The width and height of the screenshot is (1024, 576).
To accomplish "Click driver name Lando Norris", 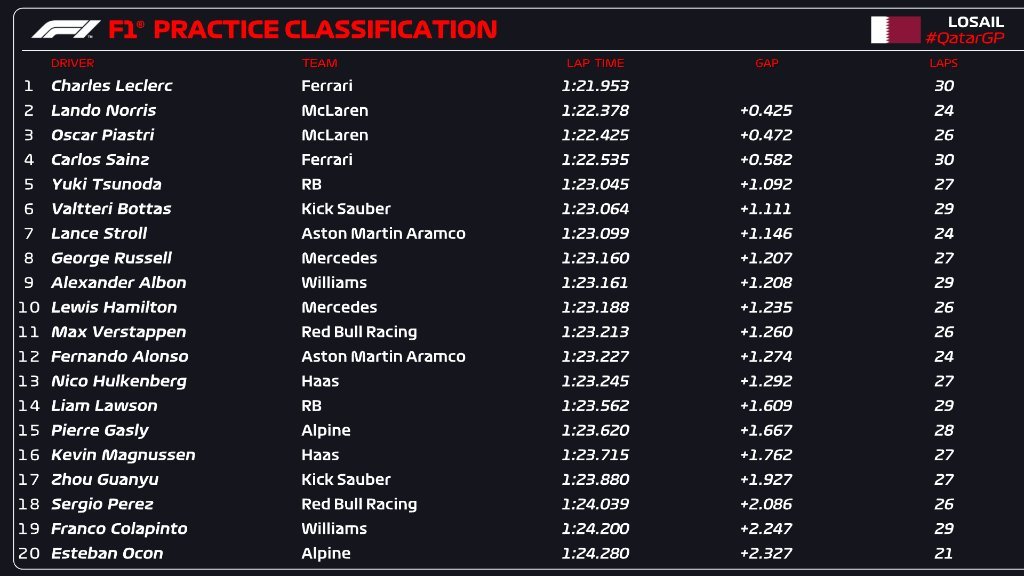I will 103,111.
